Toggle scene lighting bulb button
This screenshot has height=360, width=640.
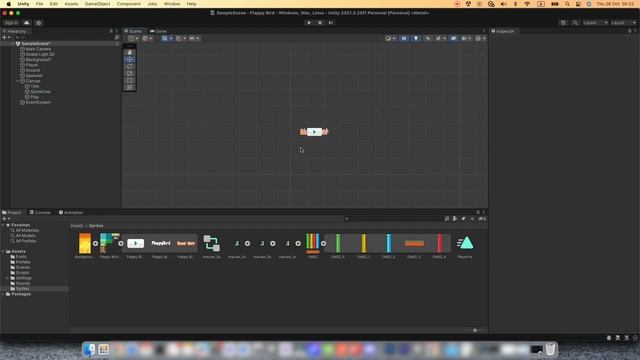416,38
